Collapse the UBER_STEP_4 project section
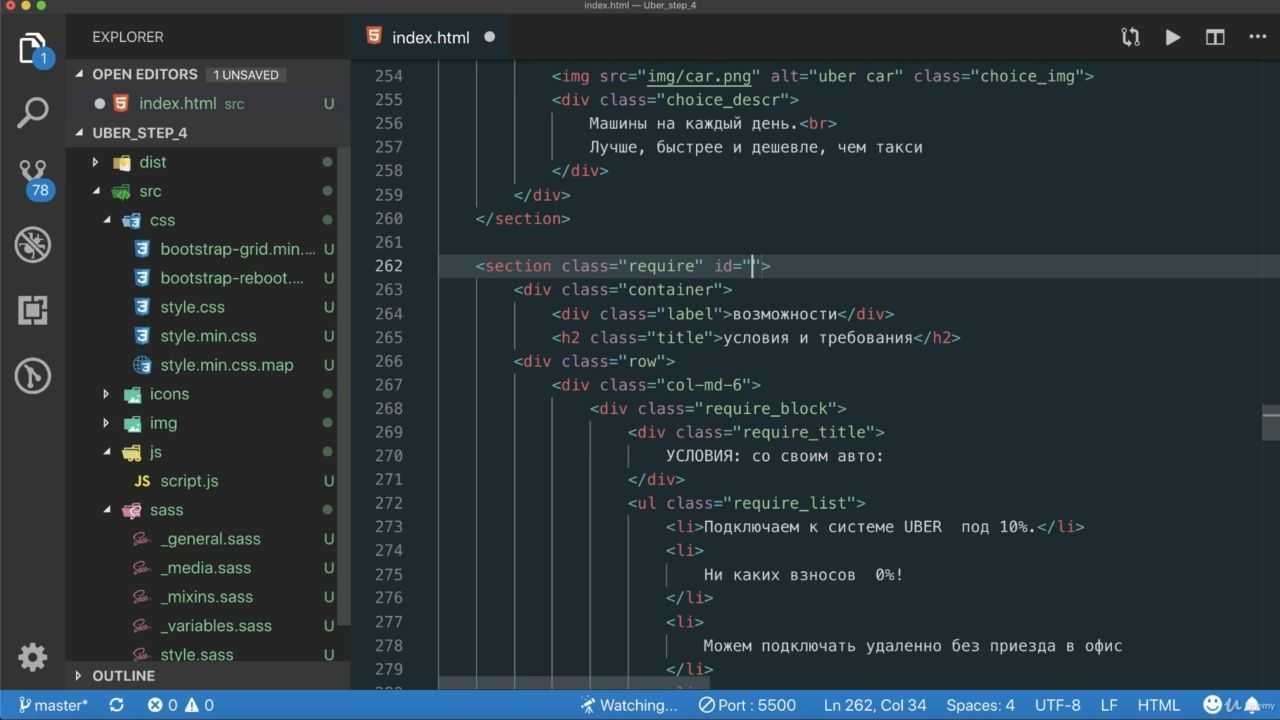The height and width of the screenshot is (720, 1280). (139, 133)
